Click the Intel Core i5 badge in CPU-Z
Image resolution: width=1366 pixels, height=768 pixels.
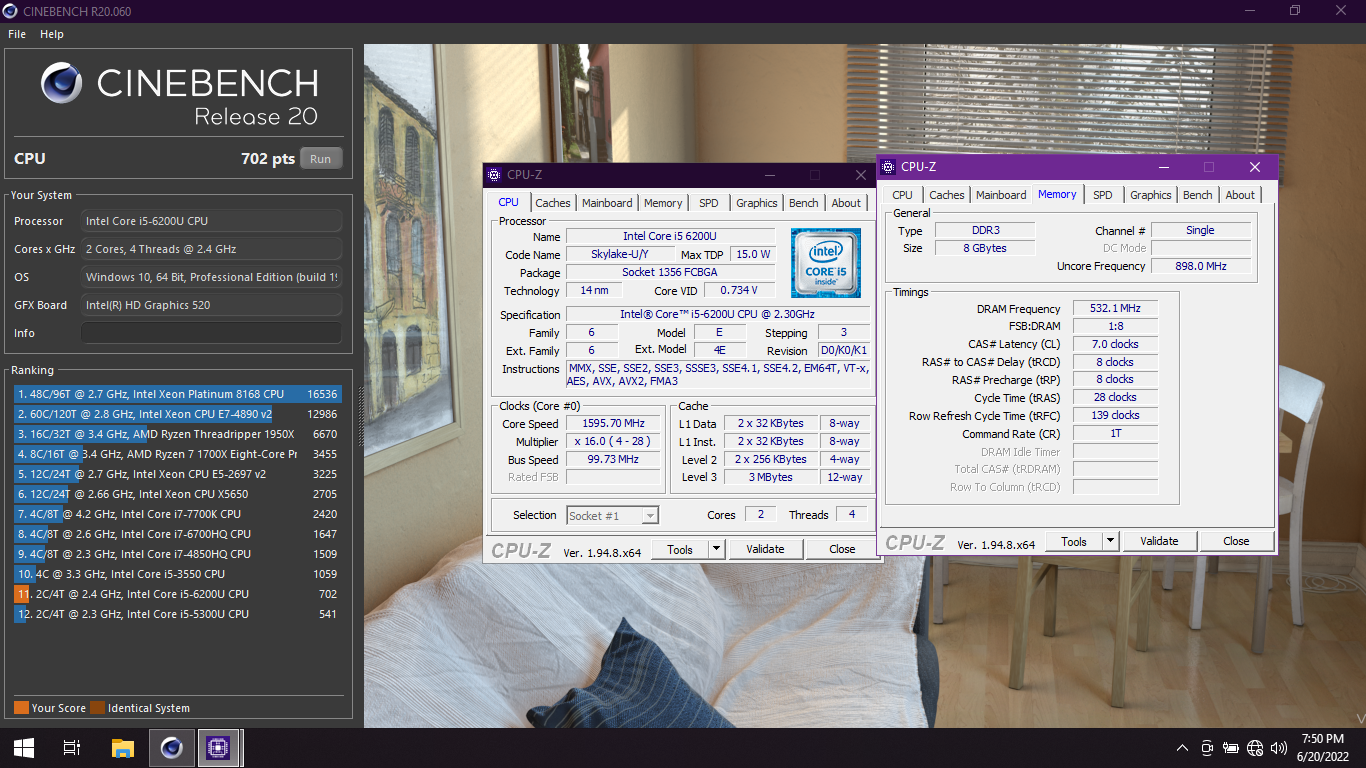click(x=826, y=263)
